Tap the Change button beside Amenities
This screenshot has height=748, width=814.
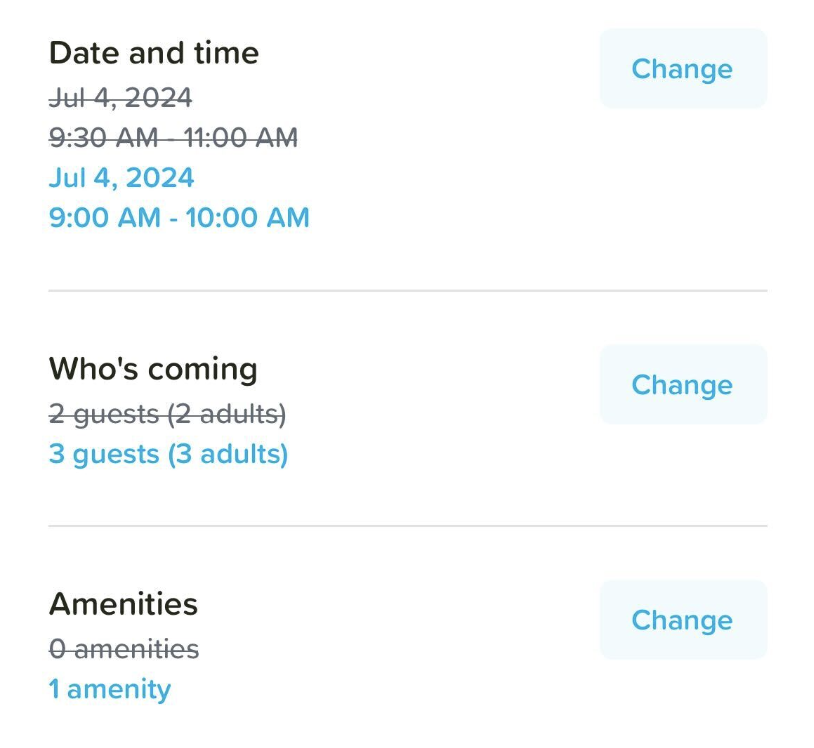click(x=682, y=620)
